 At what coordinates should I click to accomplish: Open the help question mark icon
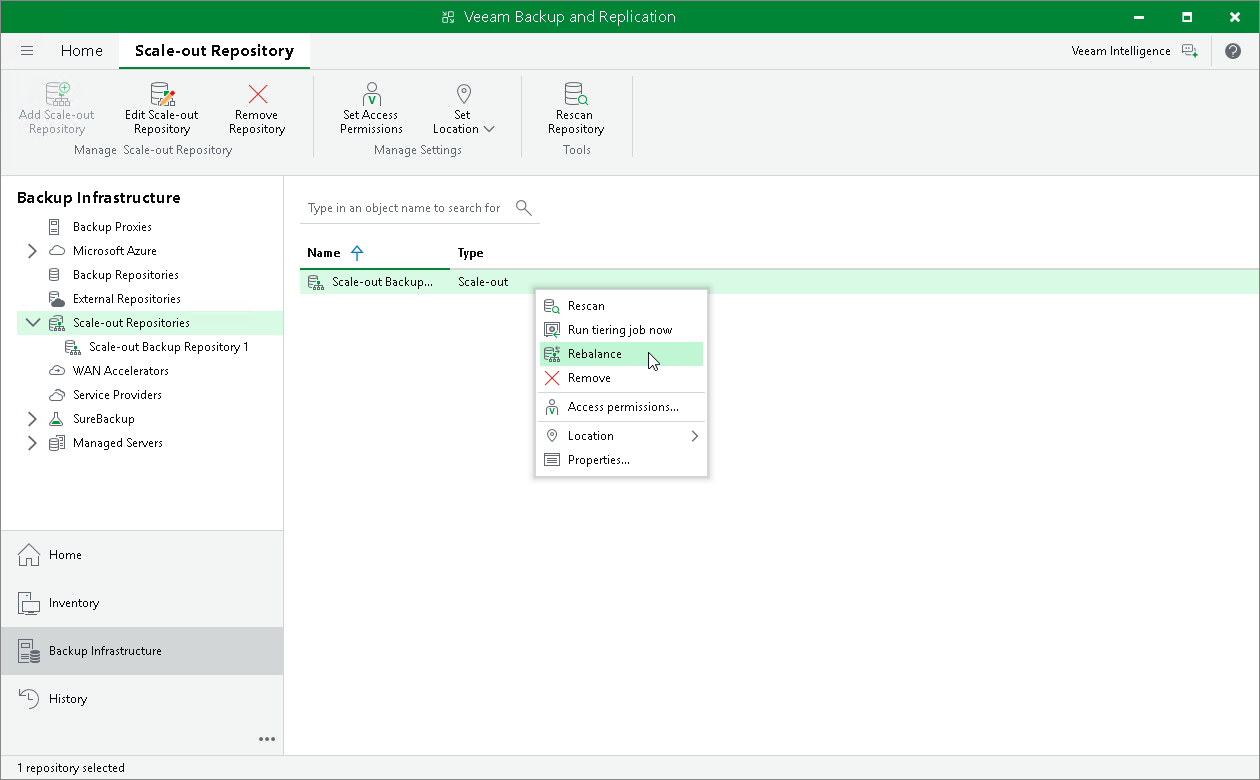pos(1232,51)
